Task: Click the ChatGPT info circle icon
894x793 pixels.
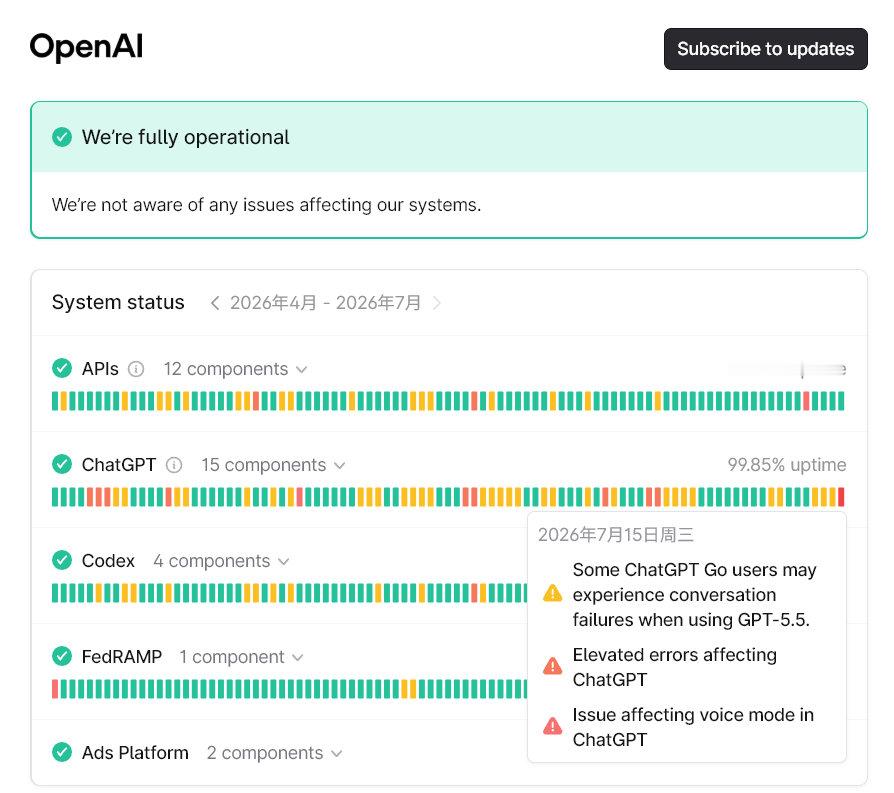Action: click(x=174, y=465)
